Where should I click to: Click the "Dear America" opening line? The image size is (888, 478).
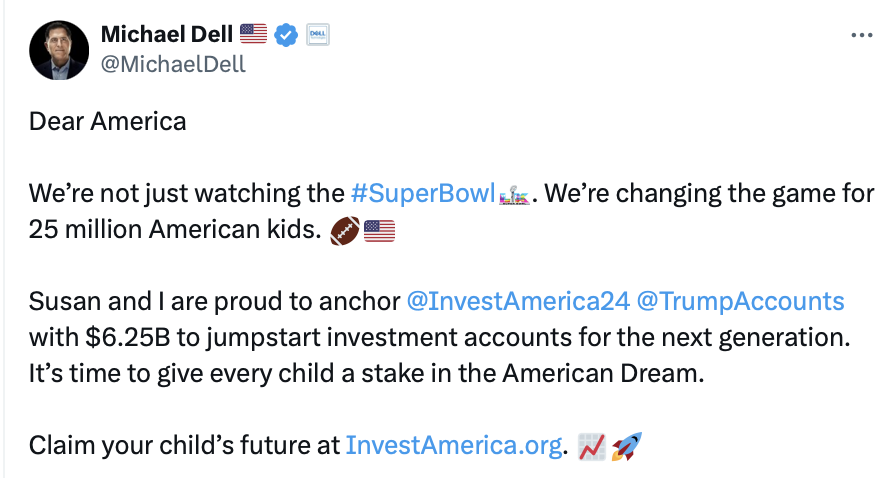[107, 121]
